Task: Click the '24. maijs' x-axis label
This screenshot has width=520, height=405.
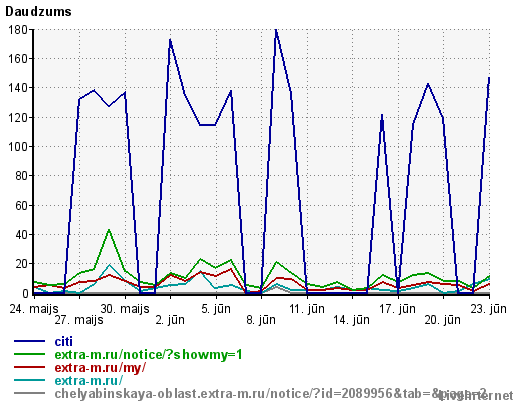Action: [x=34, y=309]
